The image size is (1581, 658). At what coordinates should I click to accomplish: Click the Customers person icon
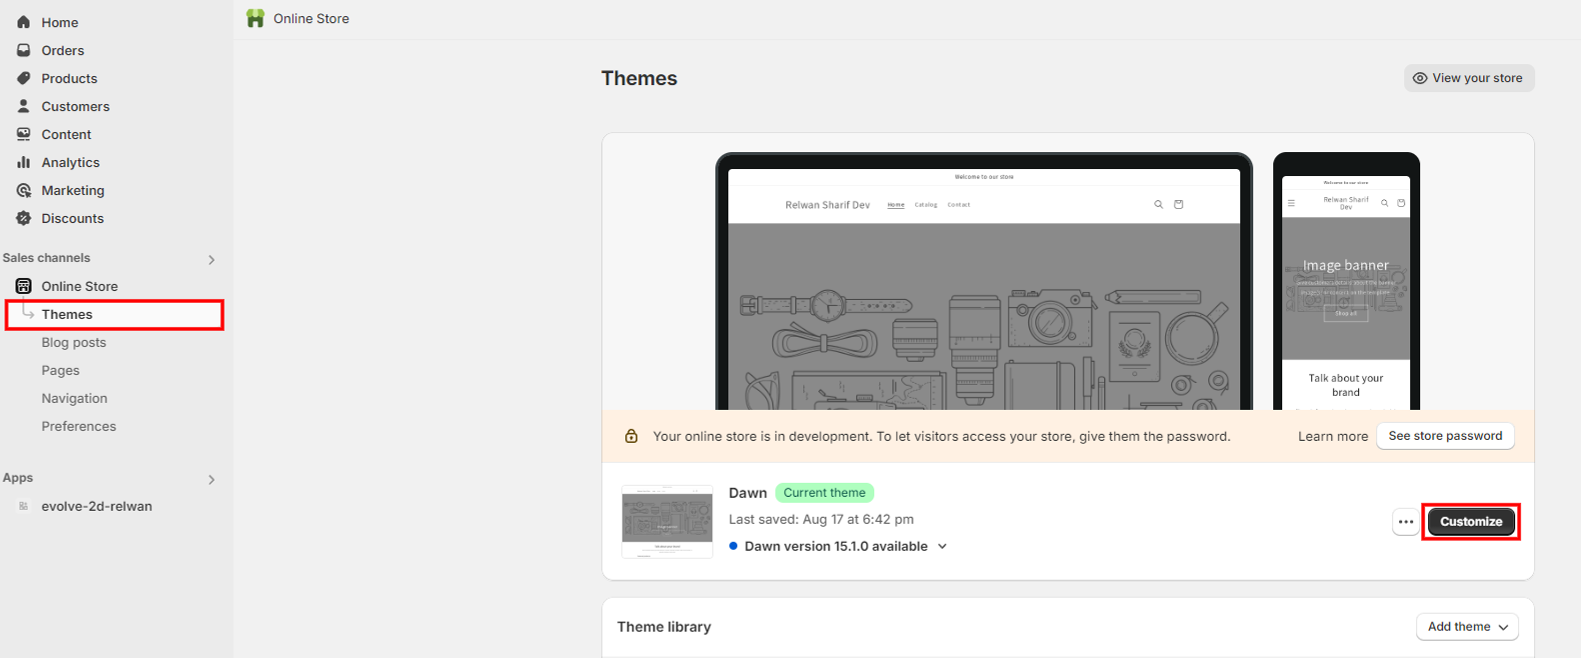[x=24, y=106]
